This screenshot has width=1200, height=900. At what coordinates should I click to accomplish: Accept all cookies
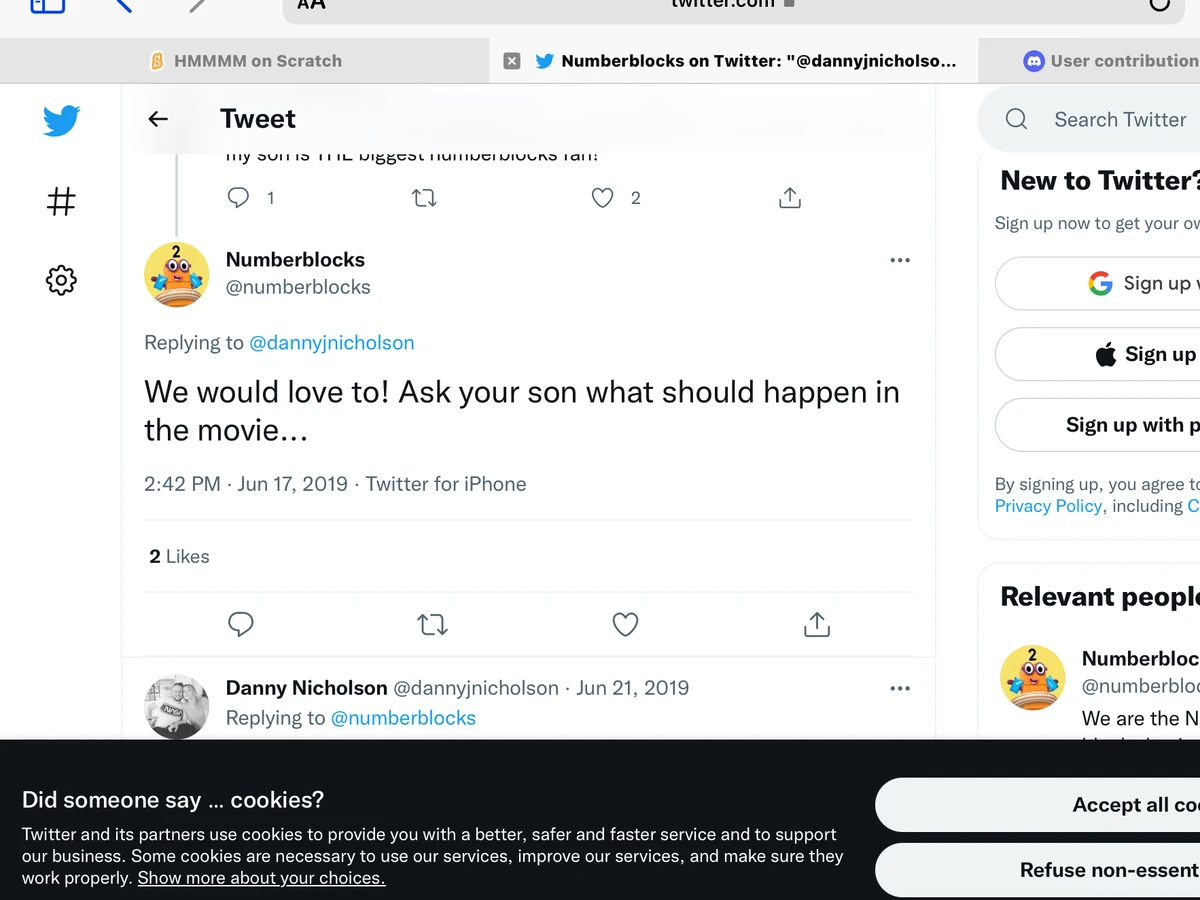(1110, 805)
